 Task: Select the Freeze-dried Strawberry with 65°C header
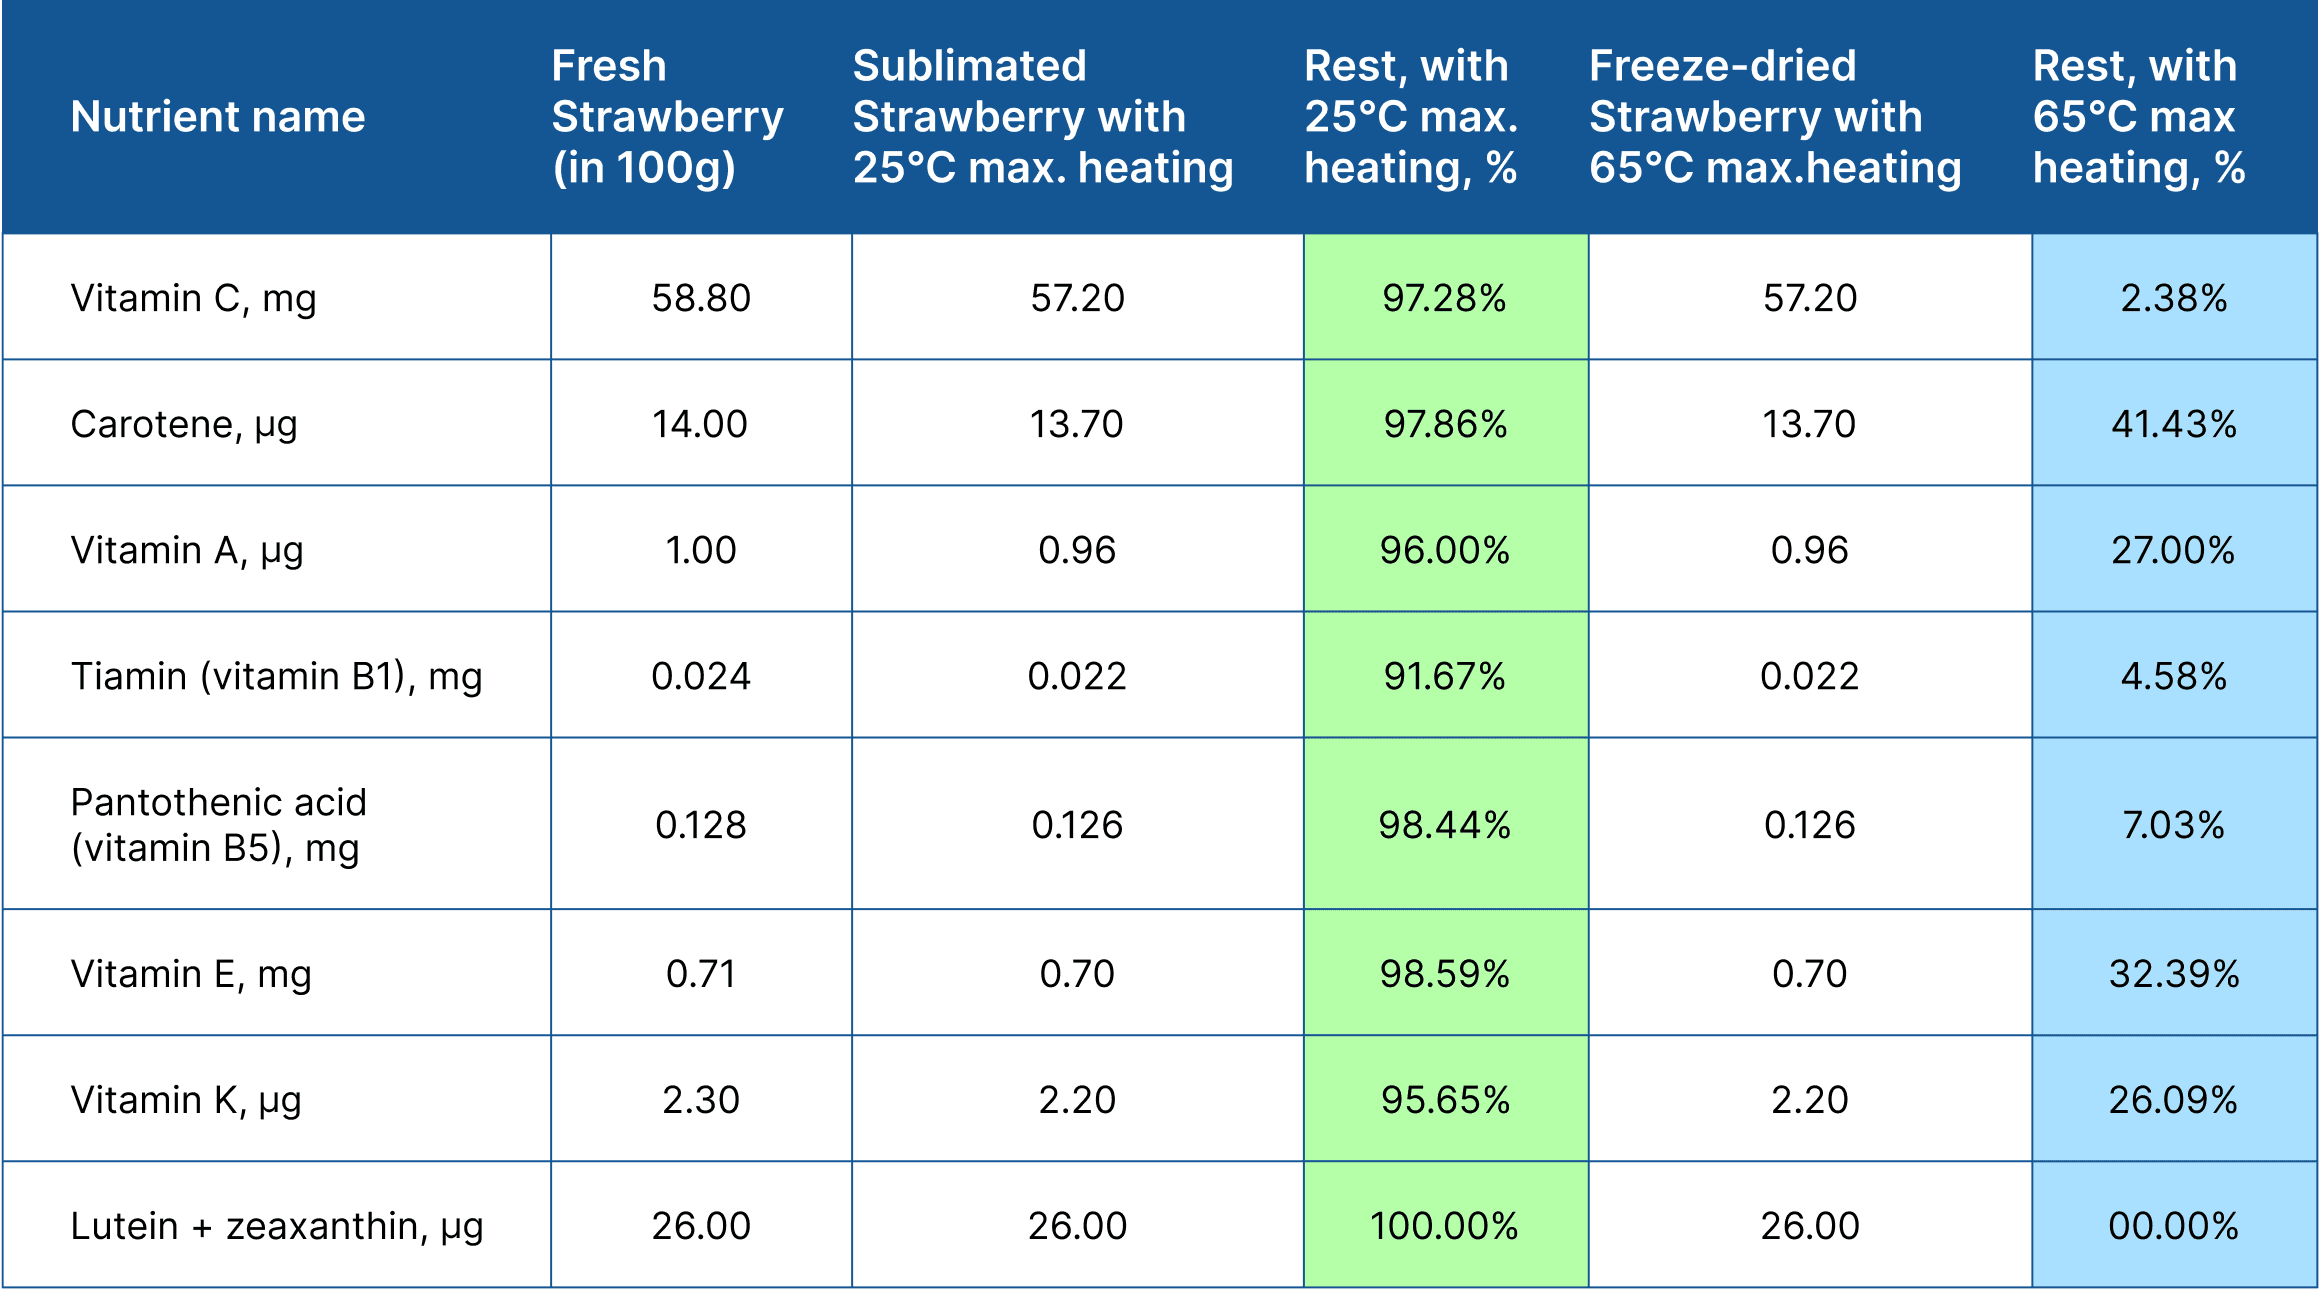pyautogui.click(x=1775, y=117)
